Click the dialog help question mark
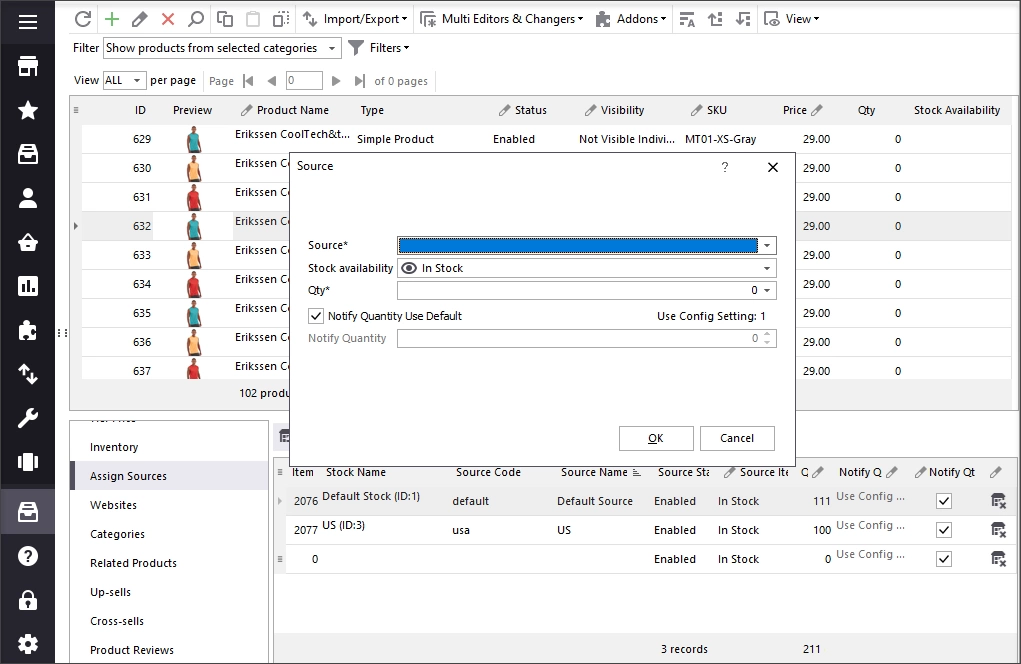The image size is (1021, 664). [725, 167]
